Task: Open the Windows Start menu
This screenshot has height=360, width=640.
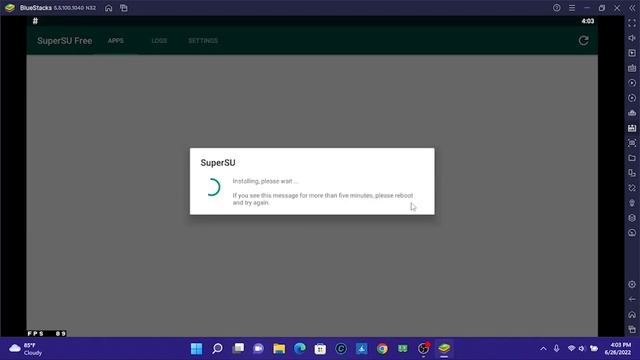Action: 196,349
